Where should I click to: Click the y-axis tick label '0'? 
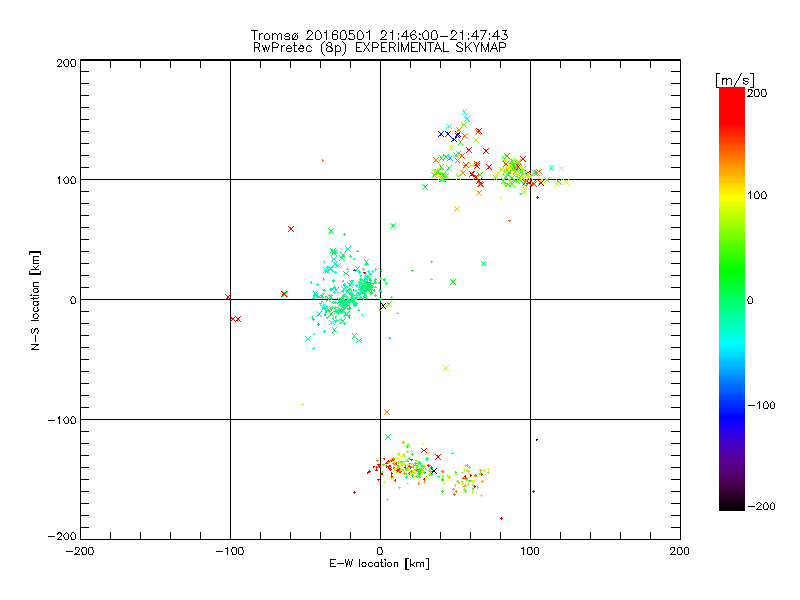(73, 300)
